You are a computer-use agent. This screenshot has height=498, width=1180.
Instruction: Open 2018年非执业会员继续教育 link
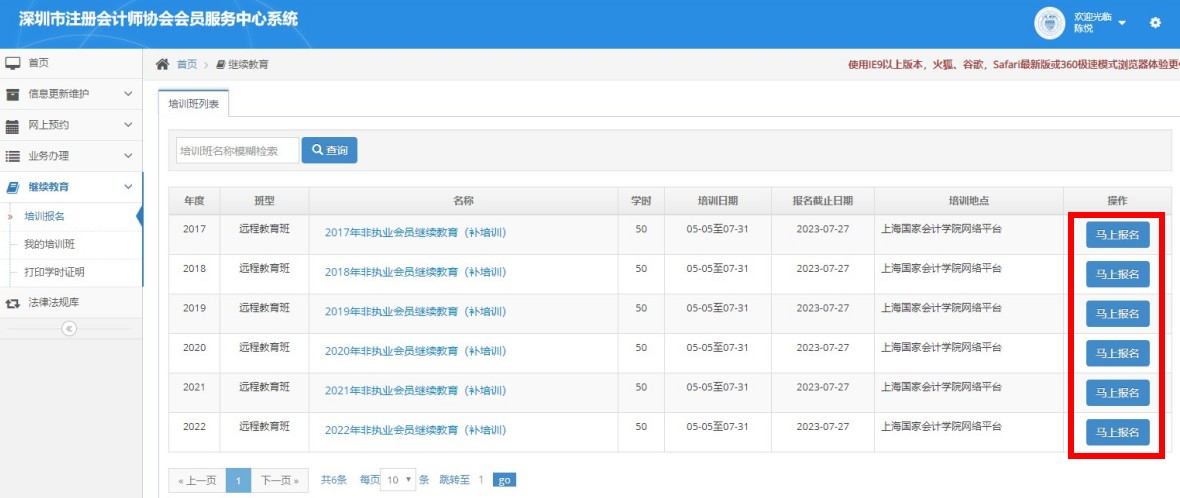(415, 272)
